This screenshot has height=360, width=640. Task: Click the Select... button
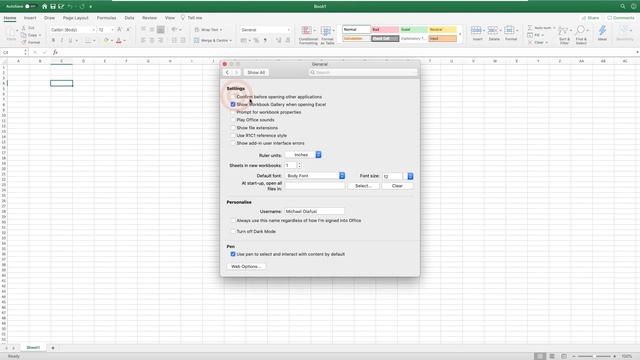click(x=363, y=186)
